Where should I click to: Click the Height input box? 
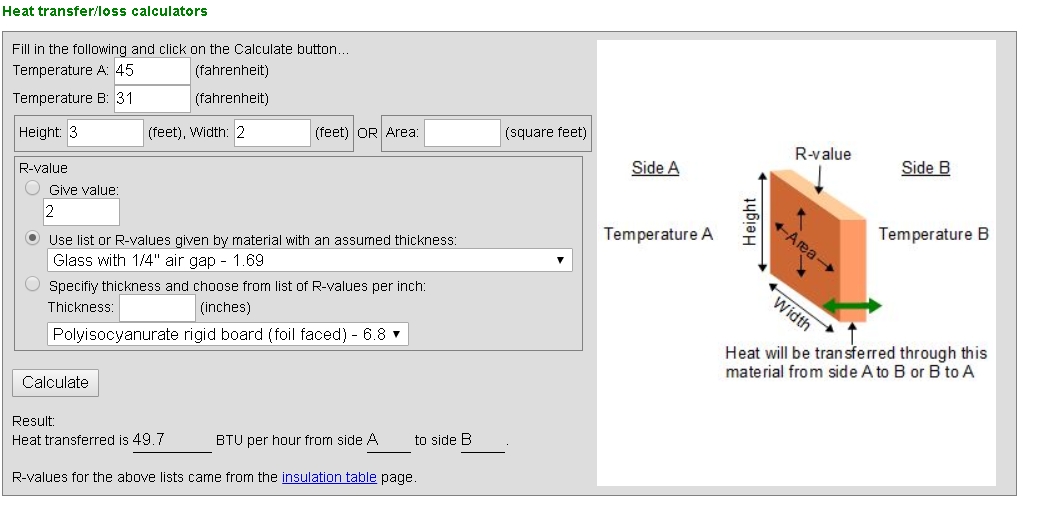click(x=105, y=133)
